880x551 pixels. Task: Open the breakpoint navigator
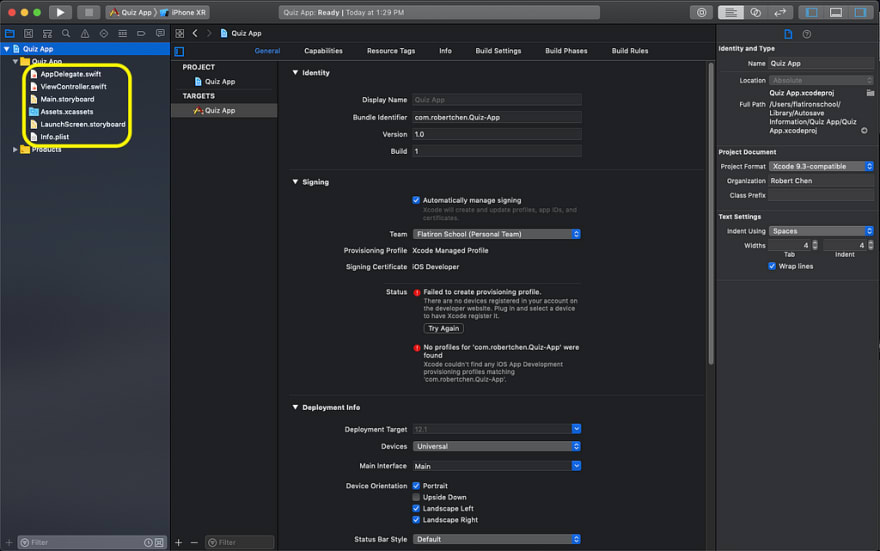[x=141, y=33]
